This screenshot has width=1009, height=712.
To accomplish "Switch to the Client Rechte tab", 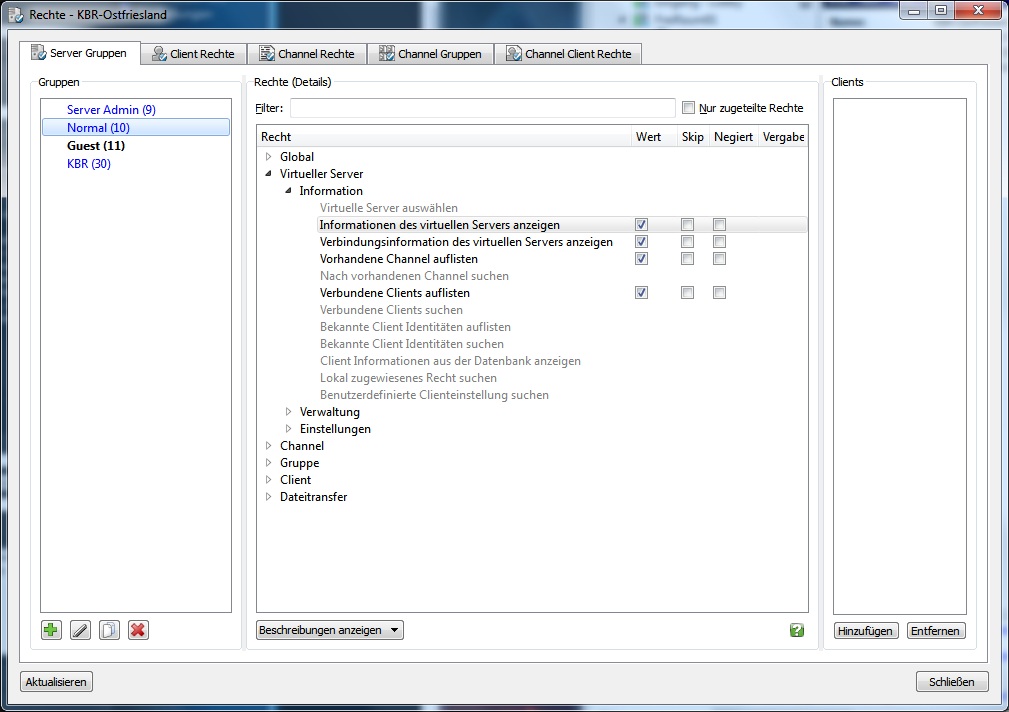I will (x=193, y=54).
